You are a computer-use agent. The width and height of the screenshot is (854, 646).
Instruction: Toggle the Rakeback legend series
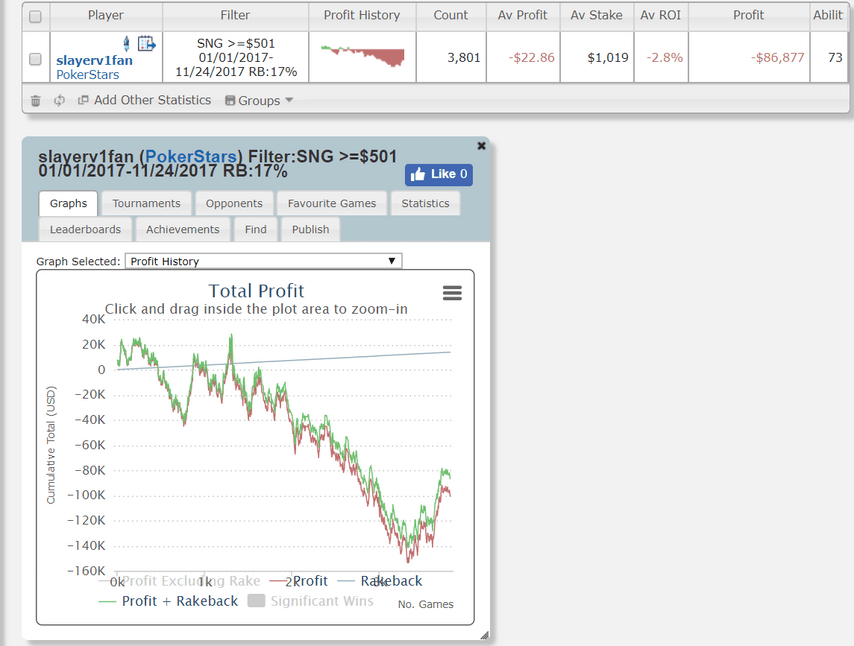pos(380,581)
